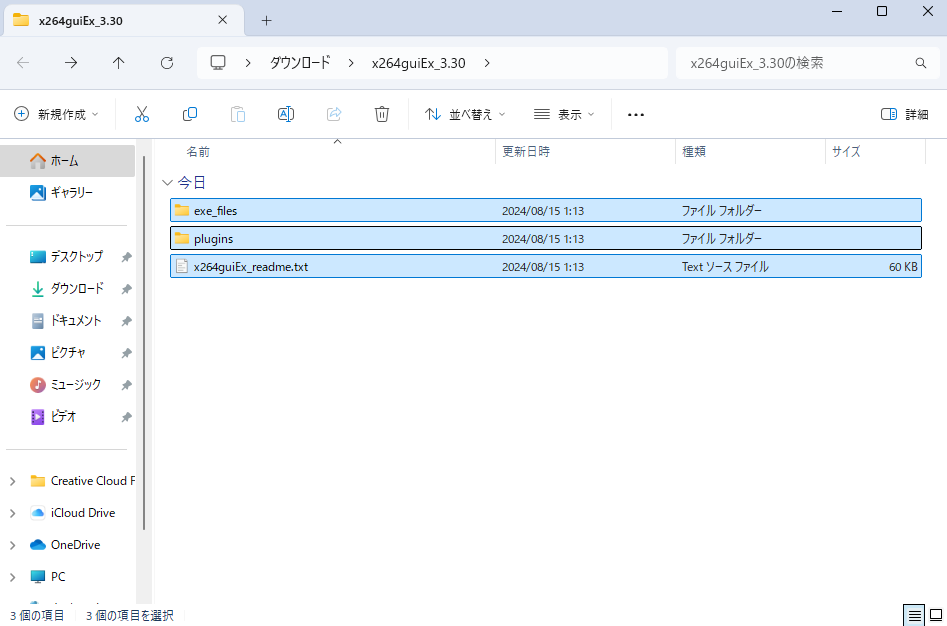
Task: Click chevron after the PC icon in address bar
Action: coord(248,63)
